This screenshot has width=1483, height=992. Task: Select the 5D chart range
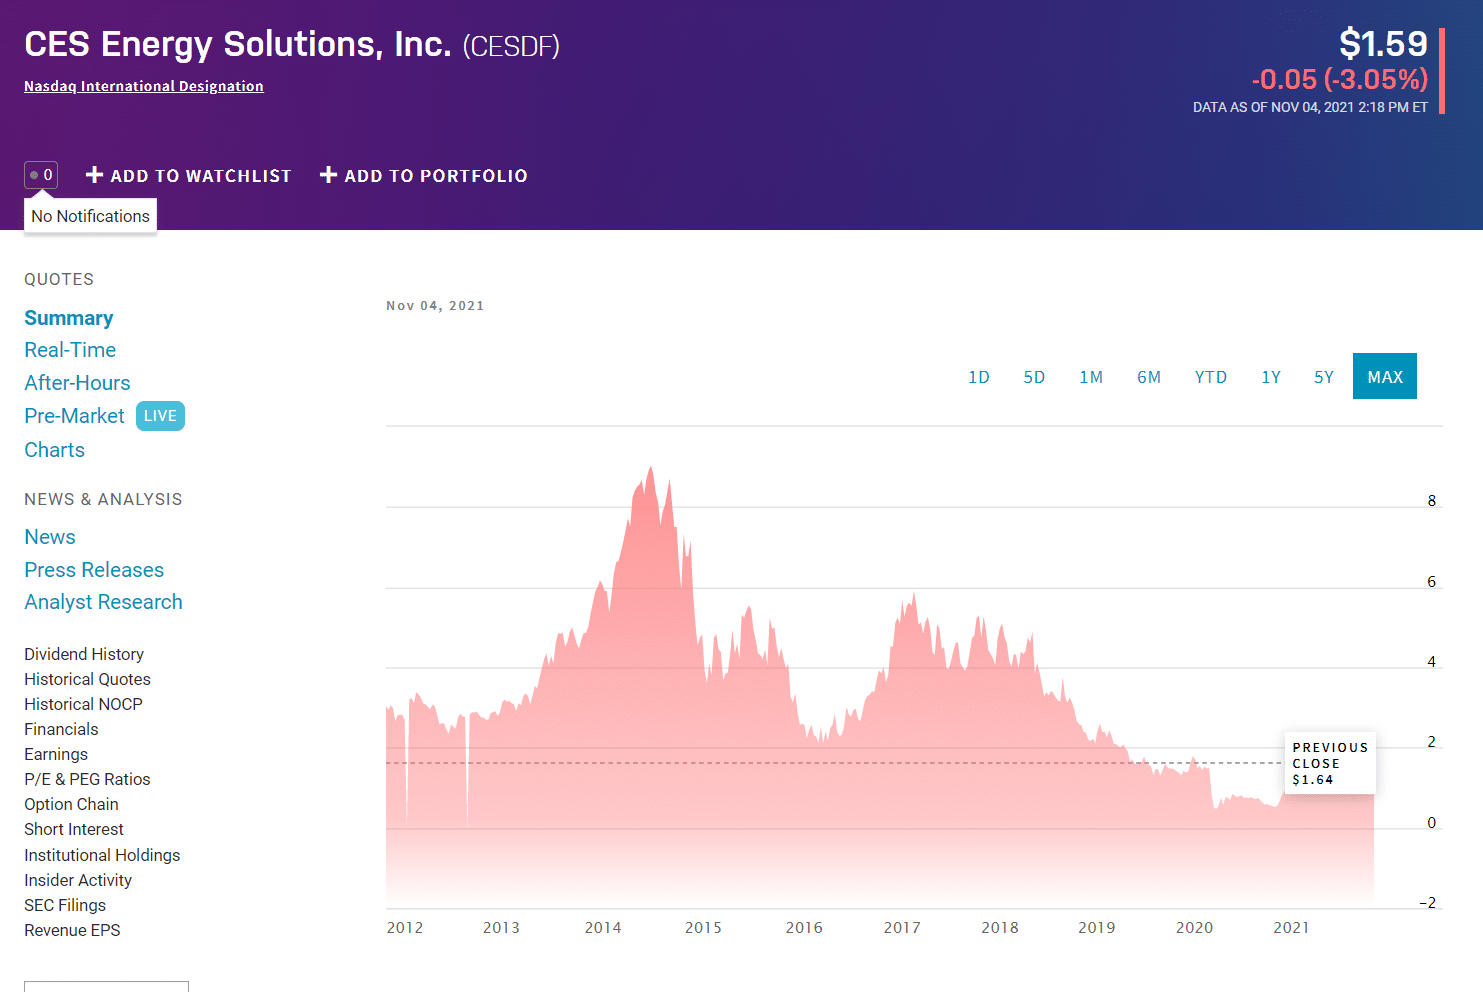pos(1034,377)
